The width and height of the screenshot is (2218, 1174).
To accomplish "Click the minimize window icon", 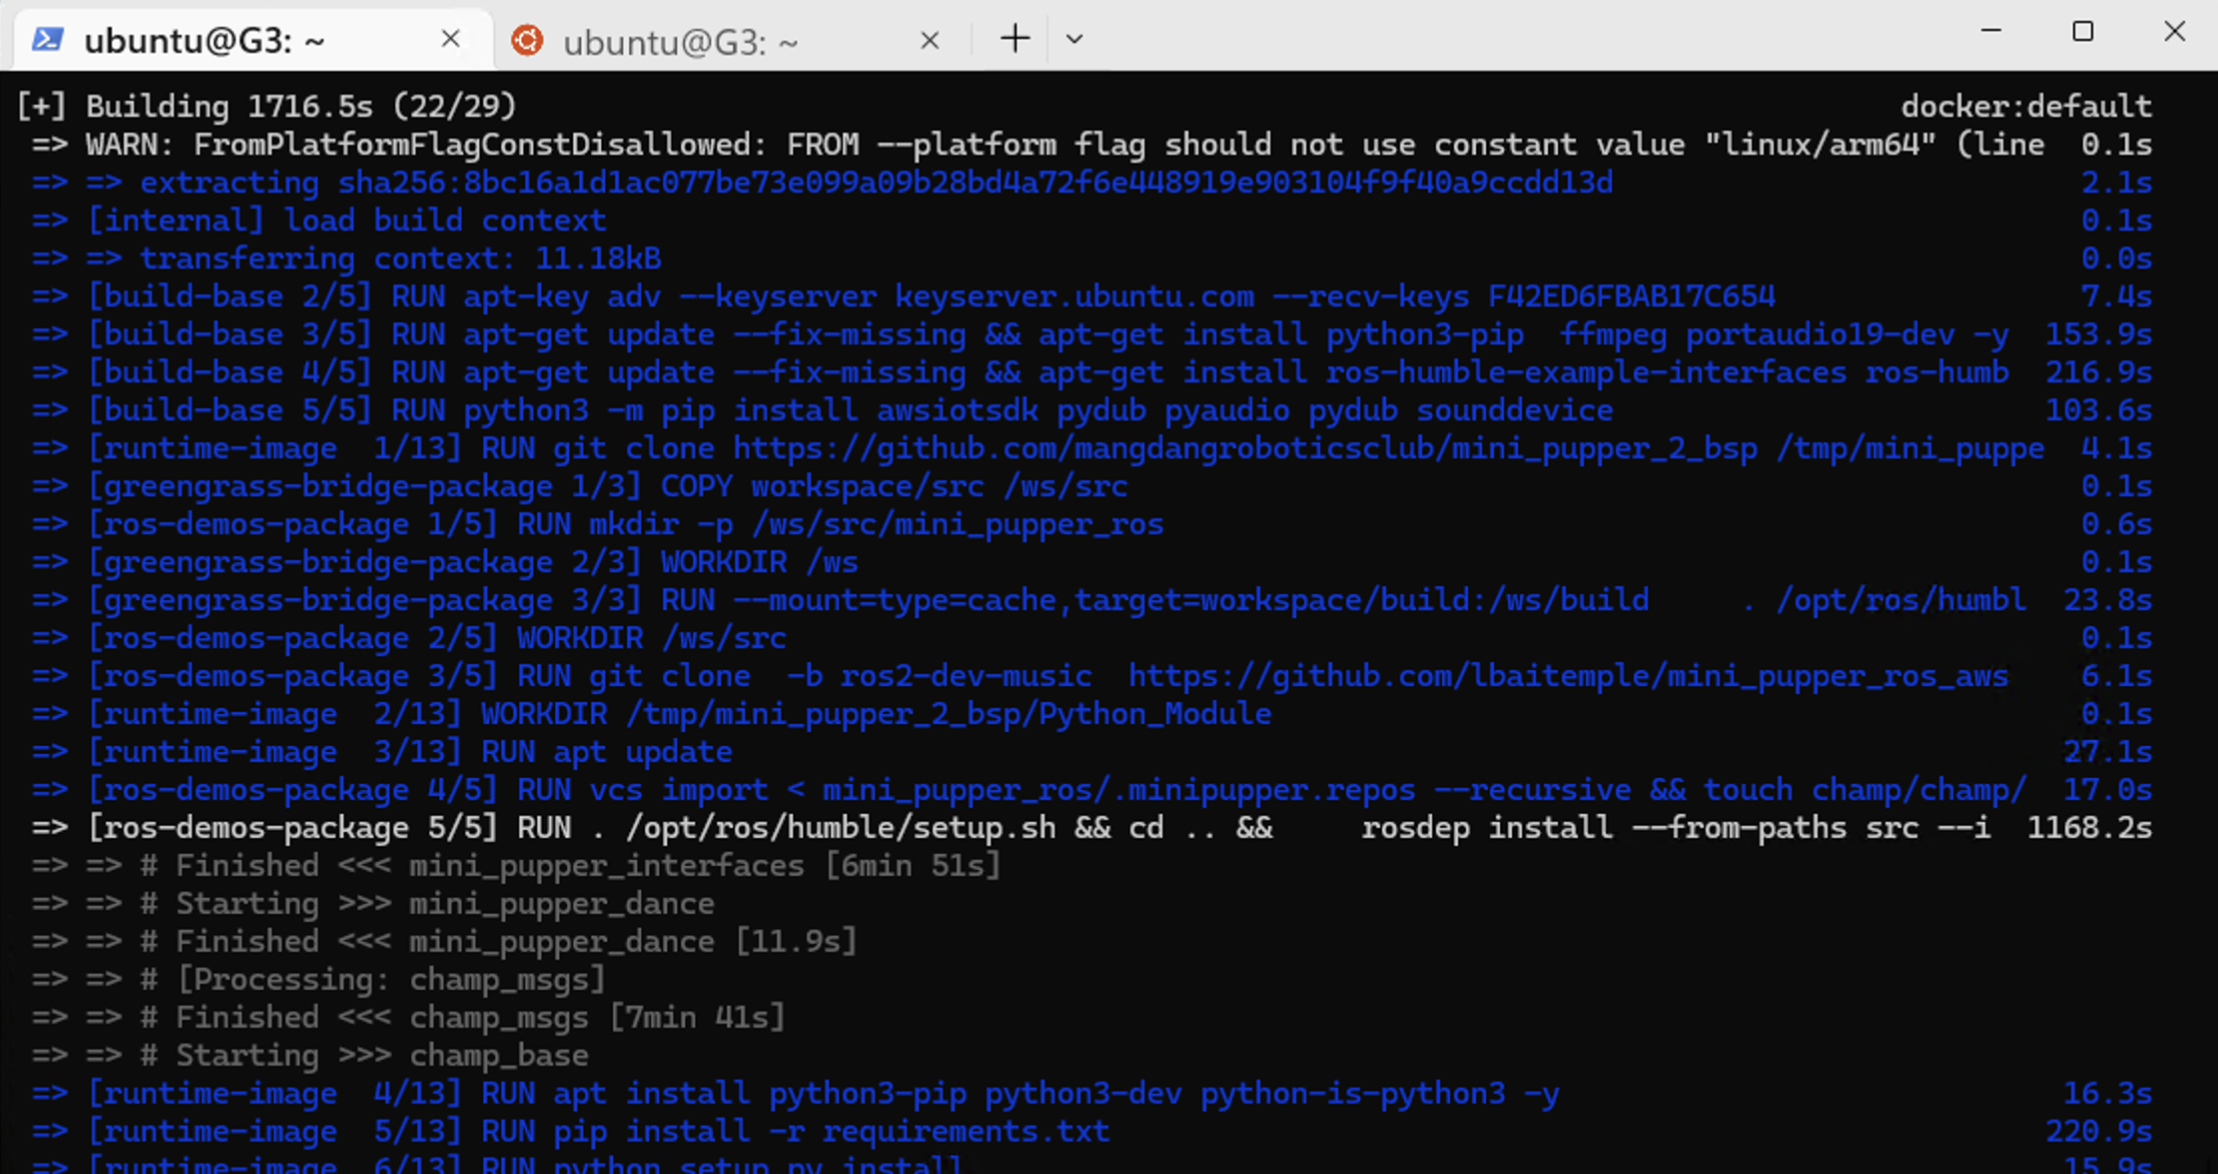I will [x=1990, y=32].
